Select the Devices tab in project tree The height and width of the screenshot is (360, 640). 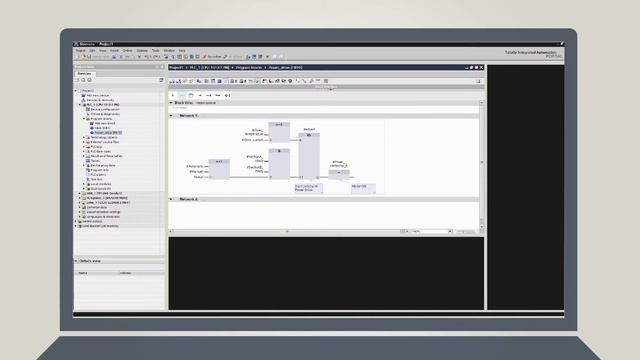click(84, 73)
